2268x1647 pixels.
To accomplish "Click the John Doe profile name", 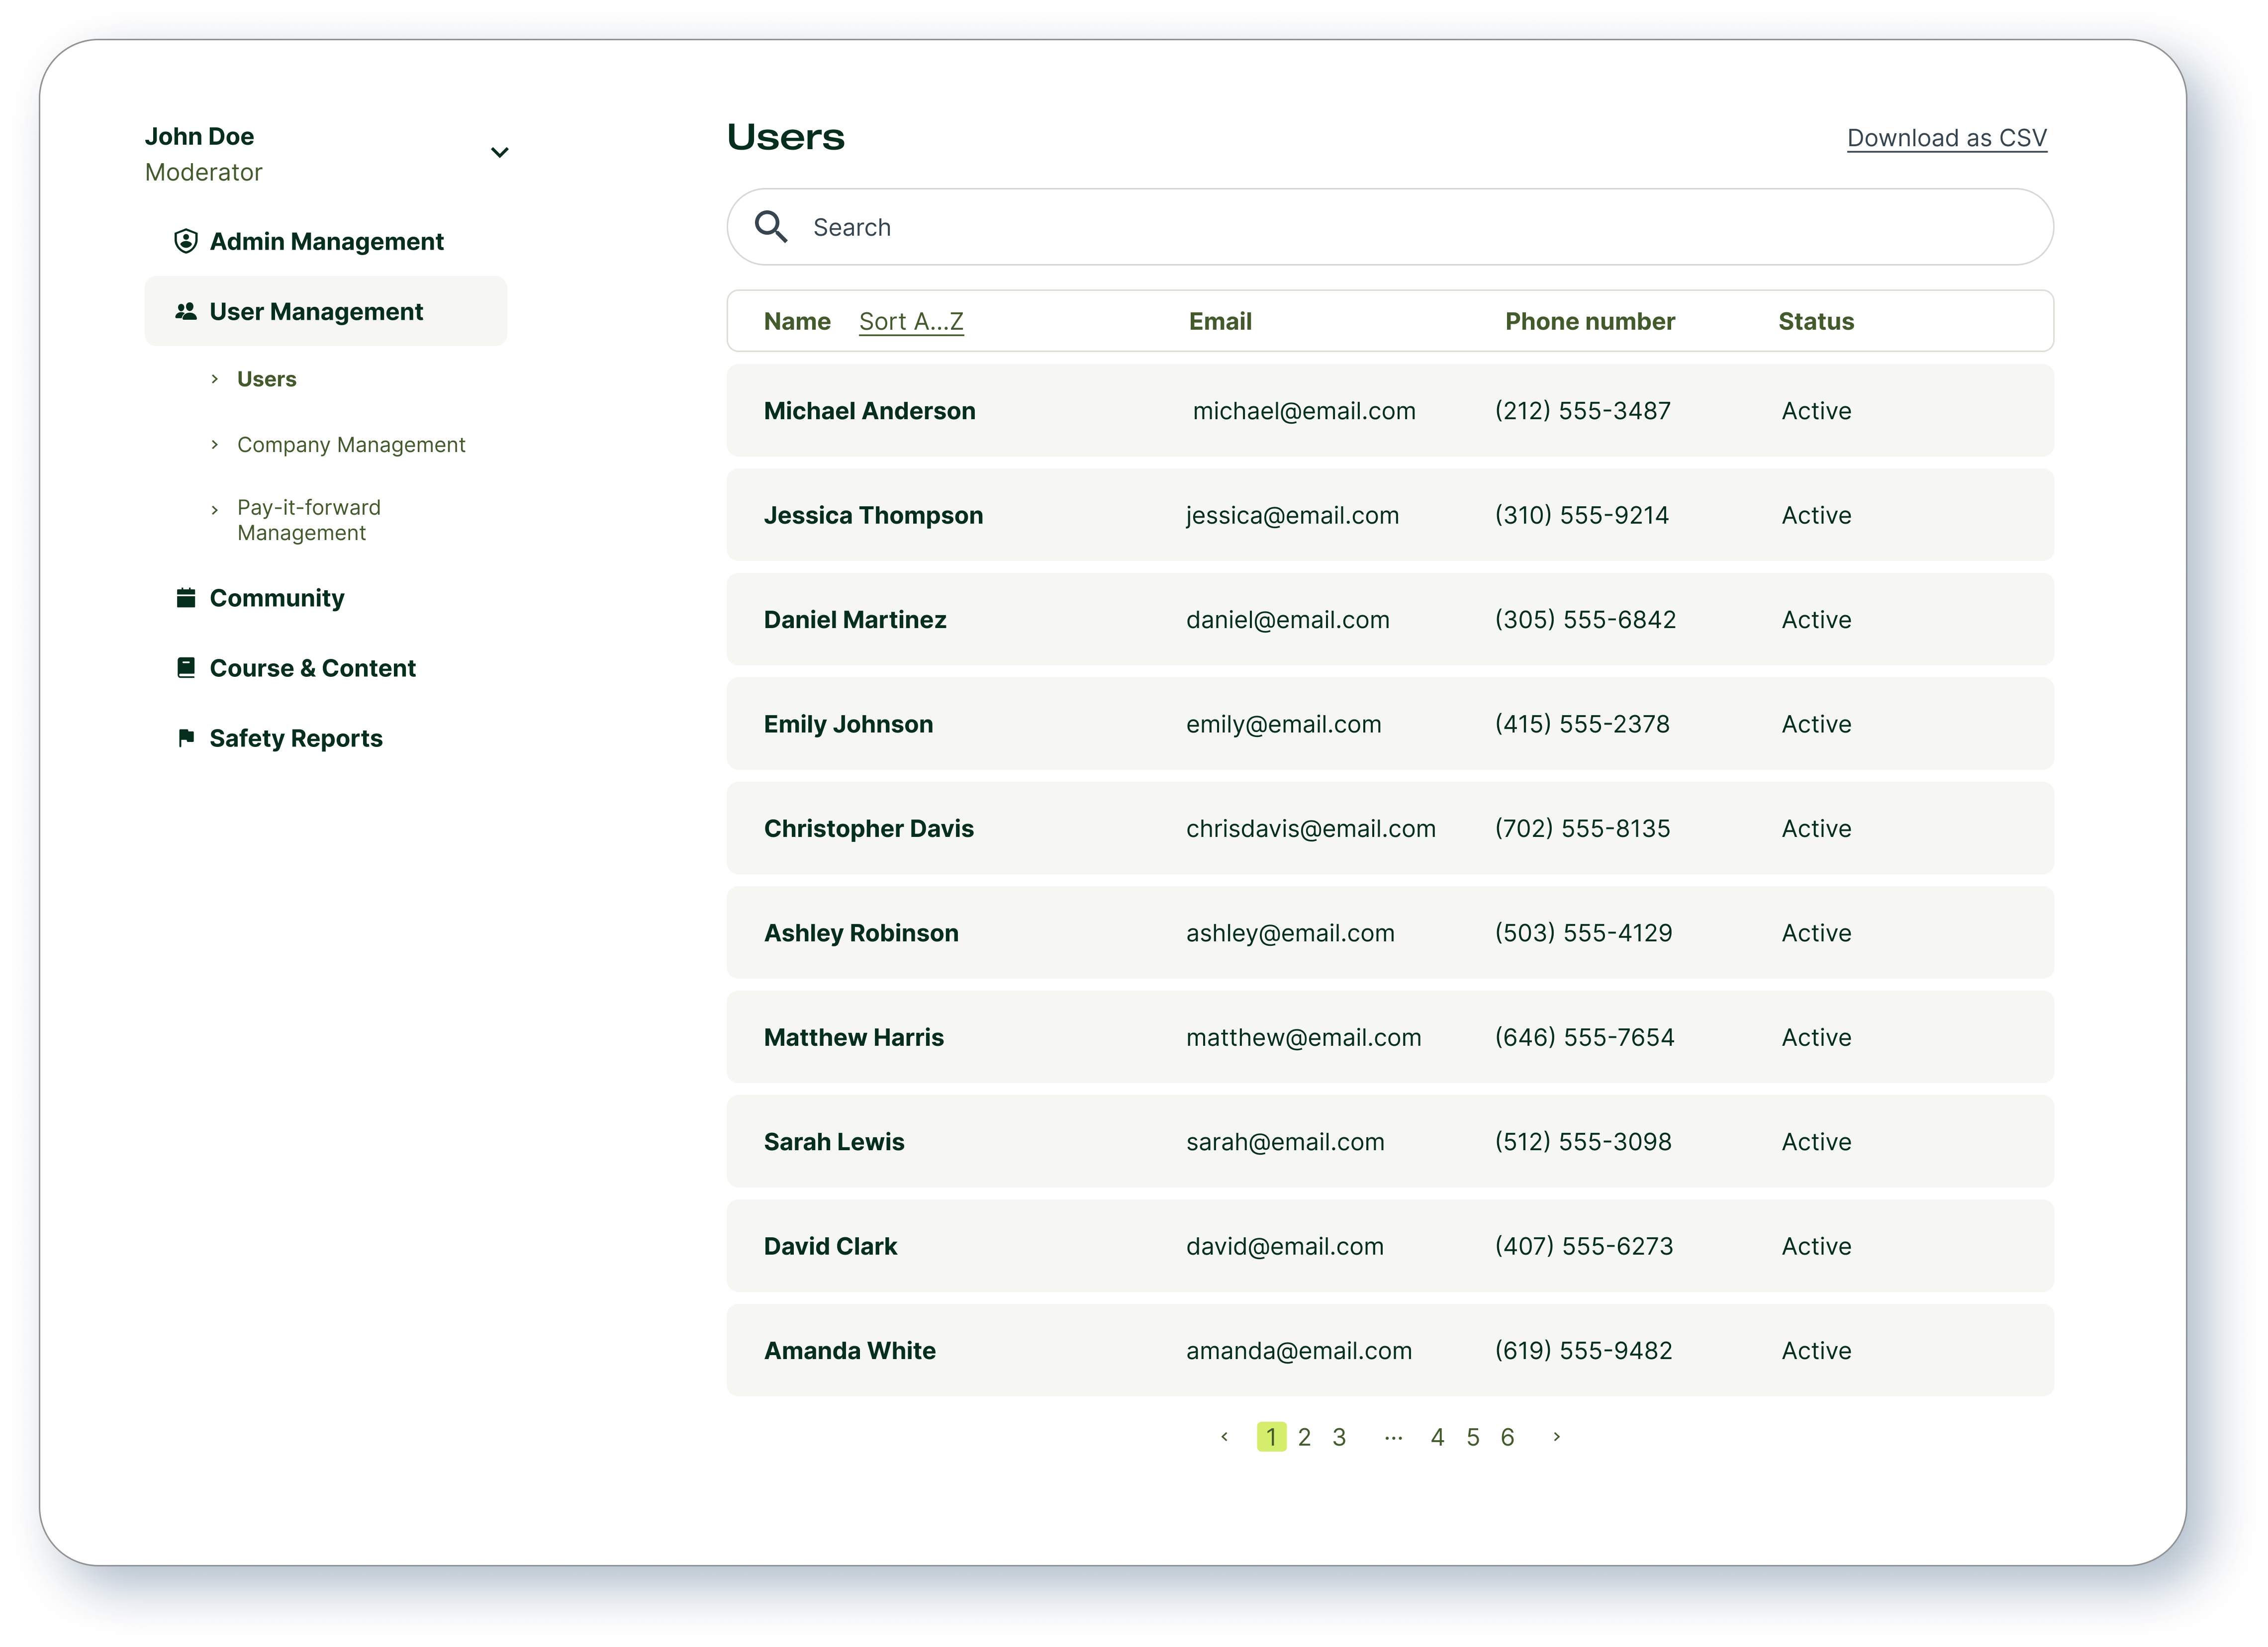I will pyautogui.click(x=199, y=136).
